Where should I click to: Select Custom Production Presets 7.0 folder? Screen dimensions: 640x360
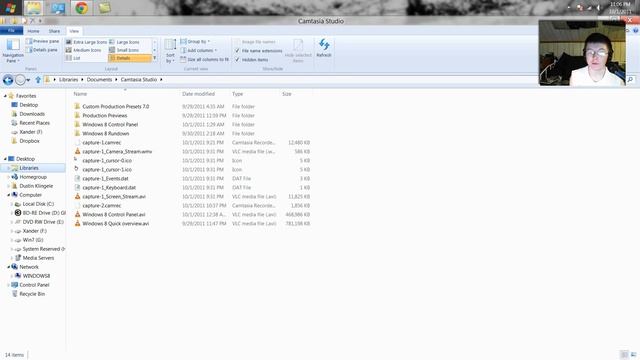(x=116, y=107)
